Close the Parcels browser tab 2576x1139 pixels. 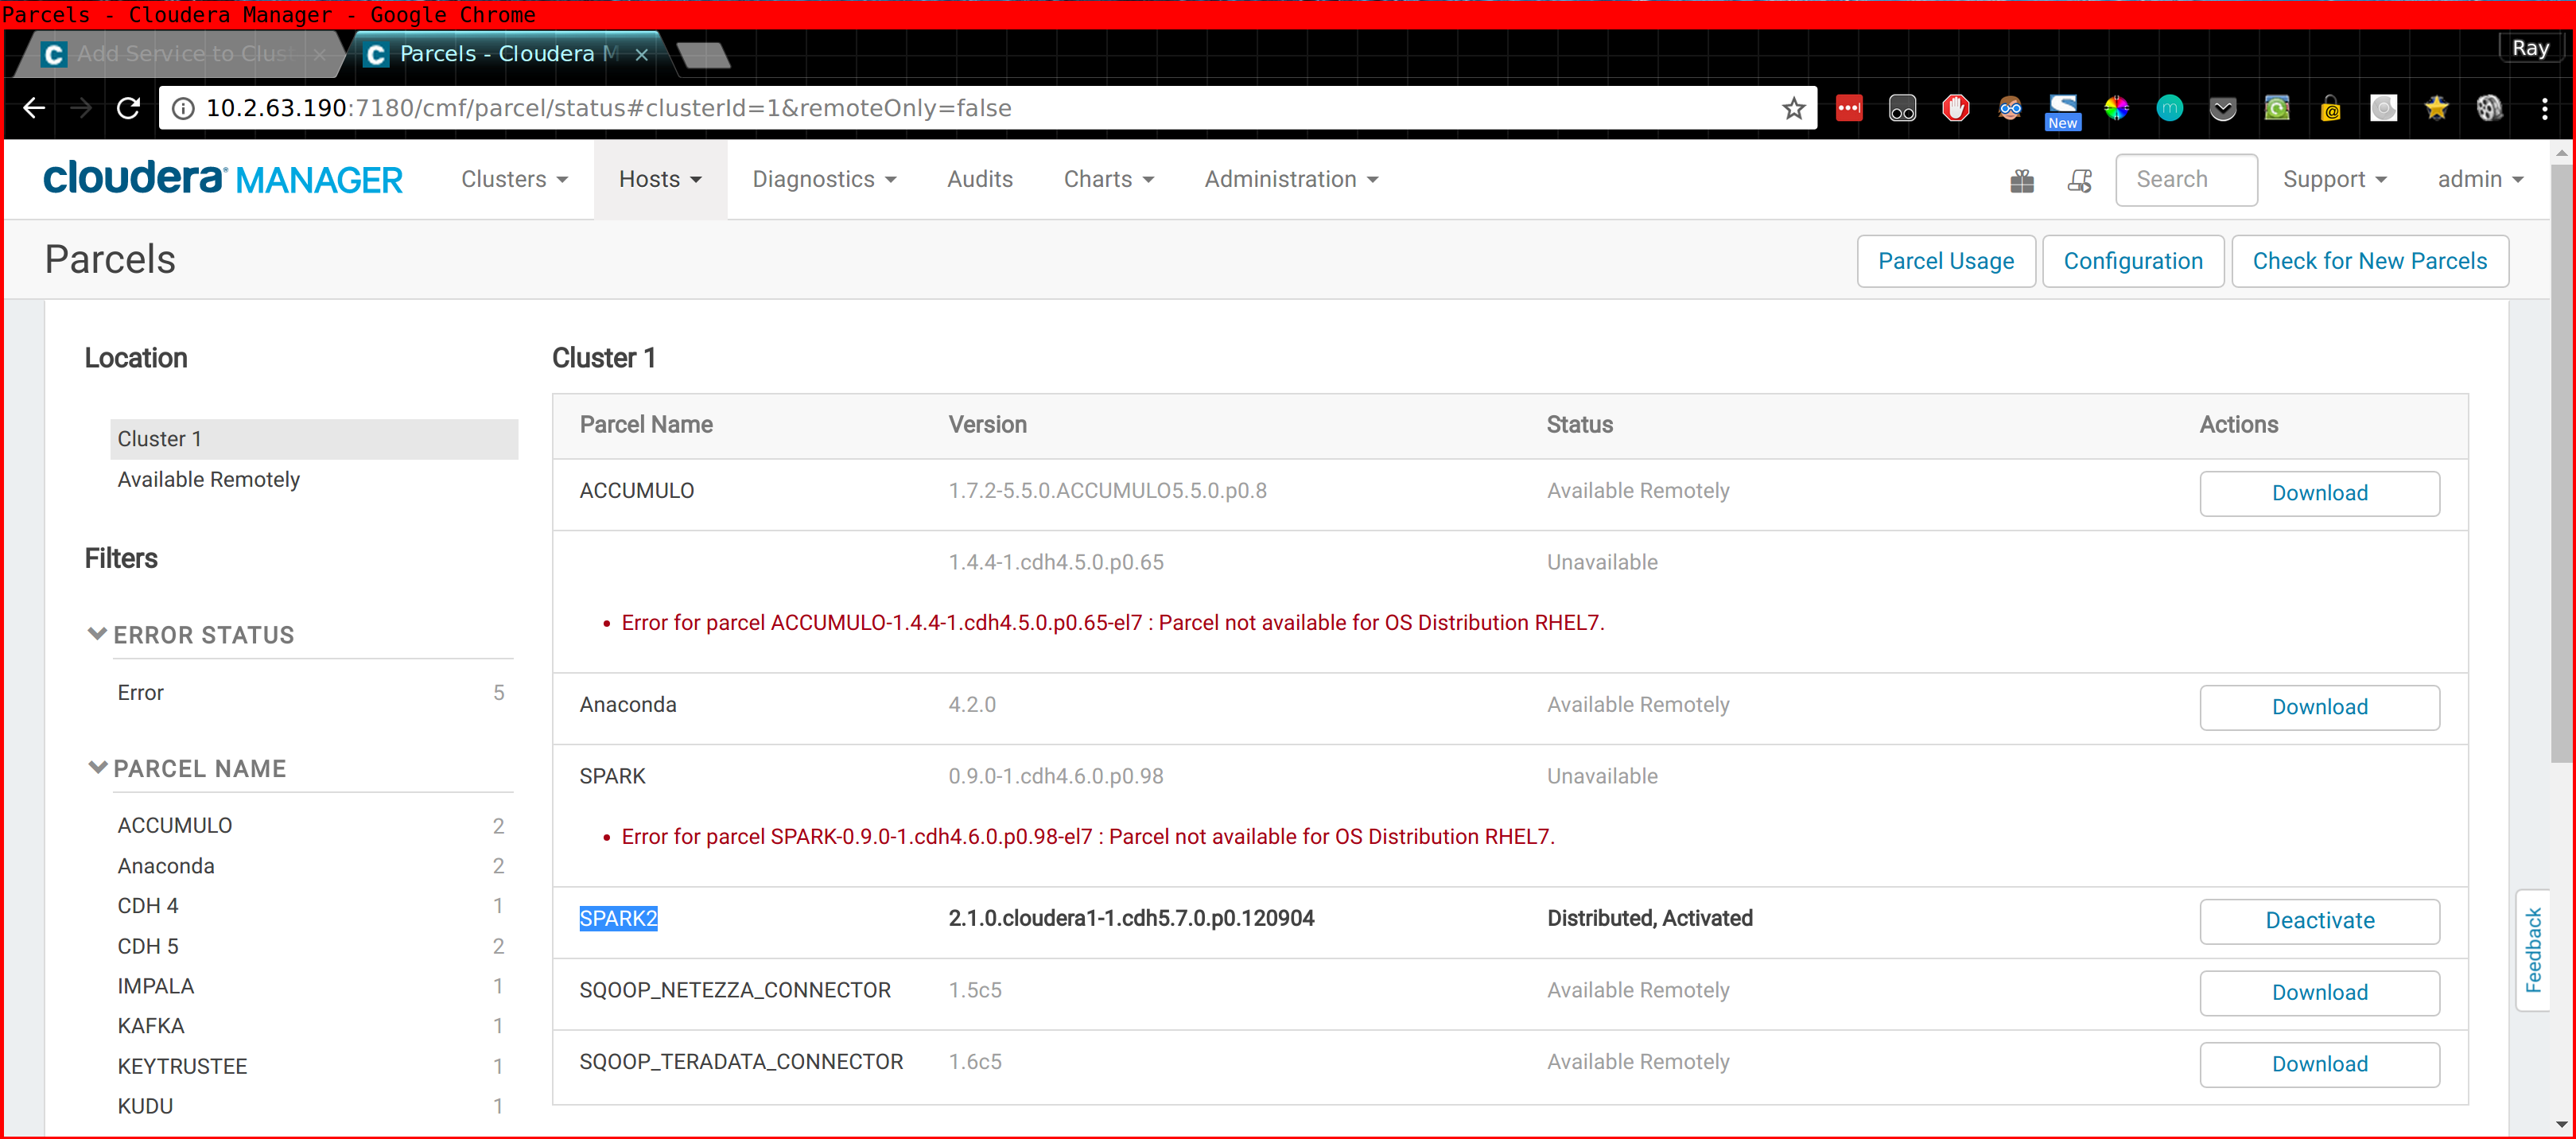coord(642,55)
